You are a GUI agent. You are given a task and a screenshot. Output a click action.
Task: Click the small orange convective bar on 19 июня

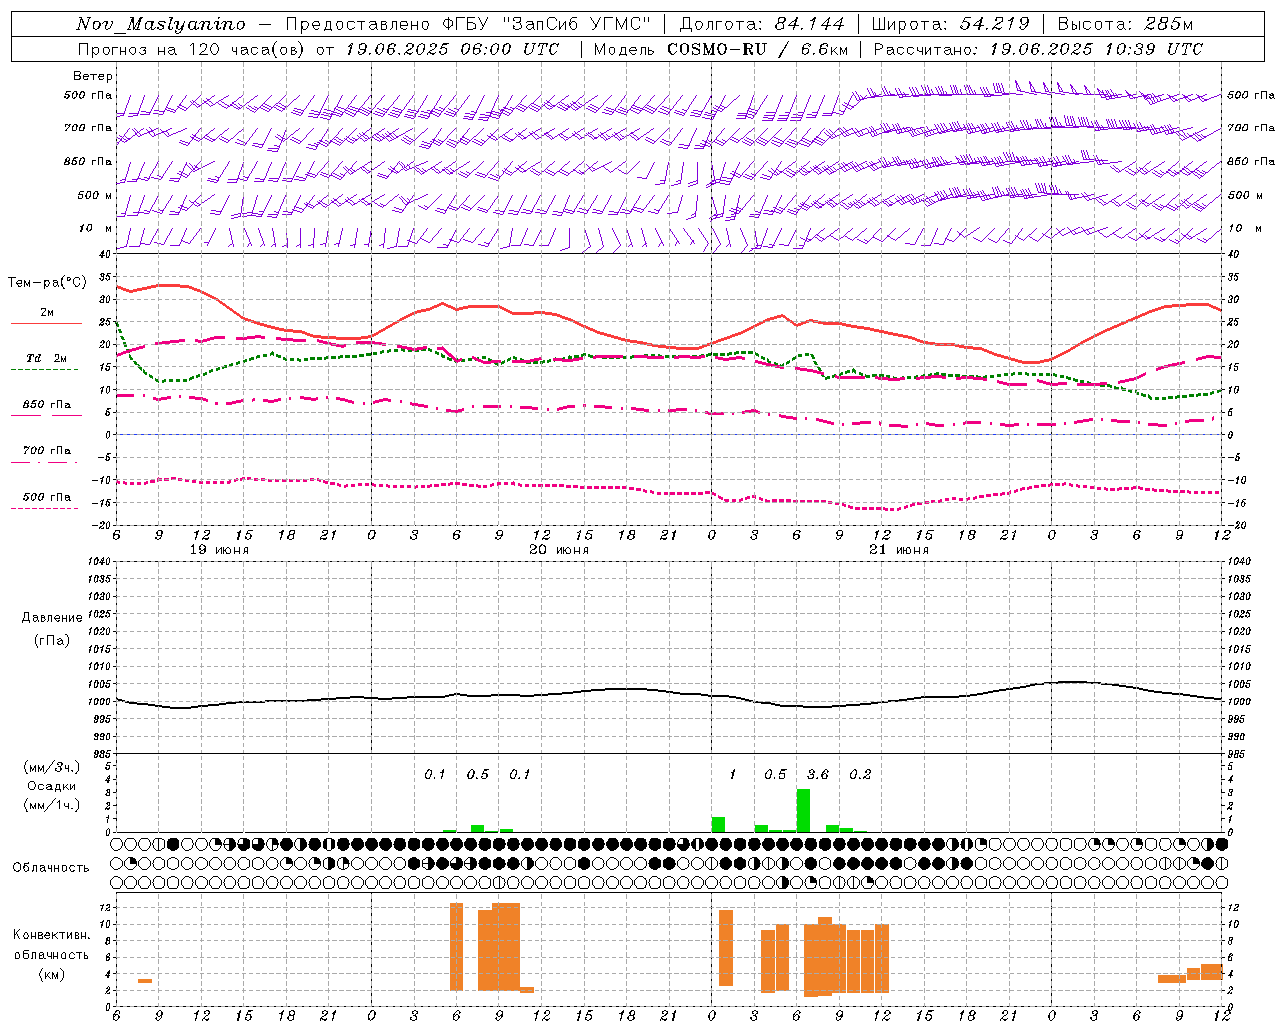[x=145, y=981]
